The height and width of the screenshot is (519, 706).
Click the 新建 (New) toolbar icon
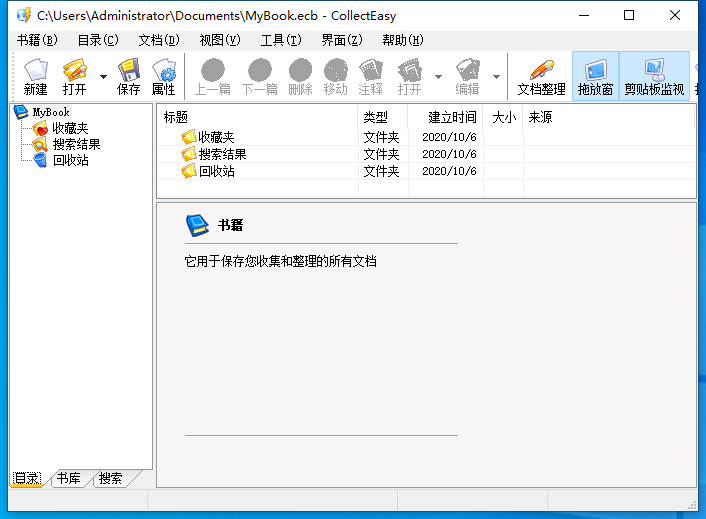click(x=36, y=76)
